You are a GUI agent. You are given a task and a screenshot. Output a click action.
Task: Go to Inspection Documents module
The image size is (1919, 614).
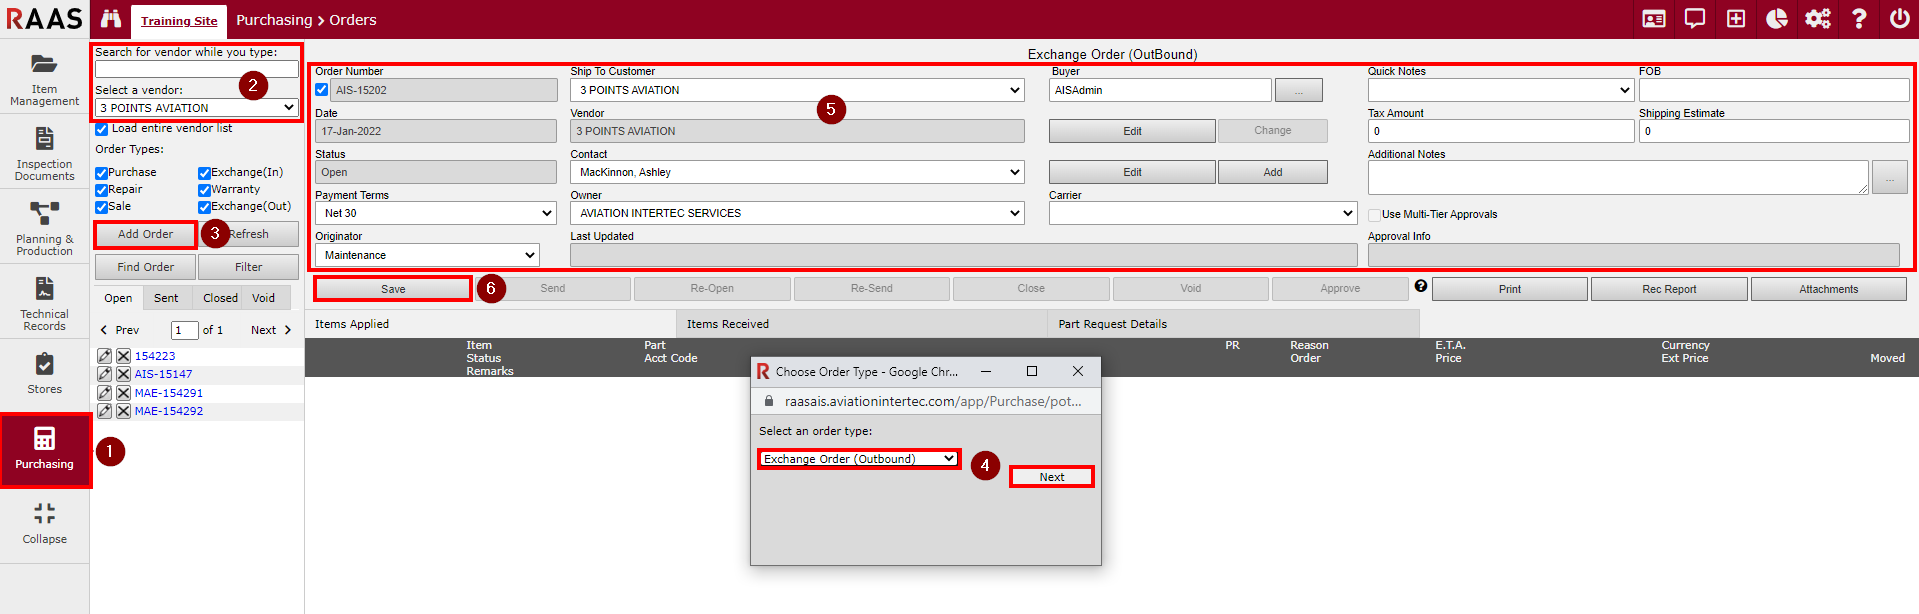point(44,153)
